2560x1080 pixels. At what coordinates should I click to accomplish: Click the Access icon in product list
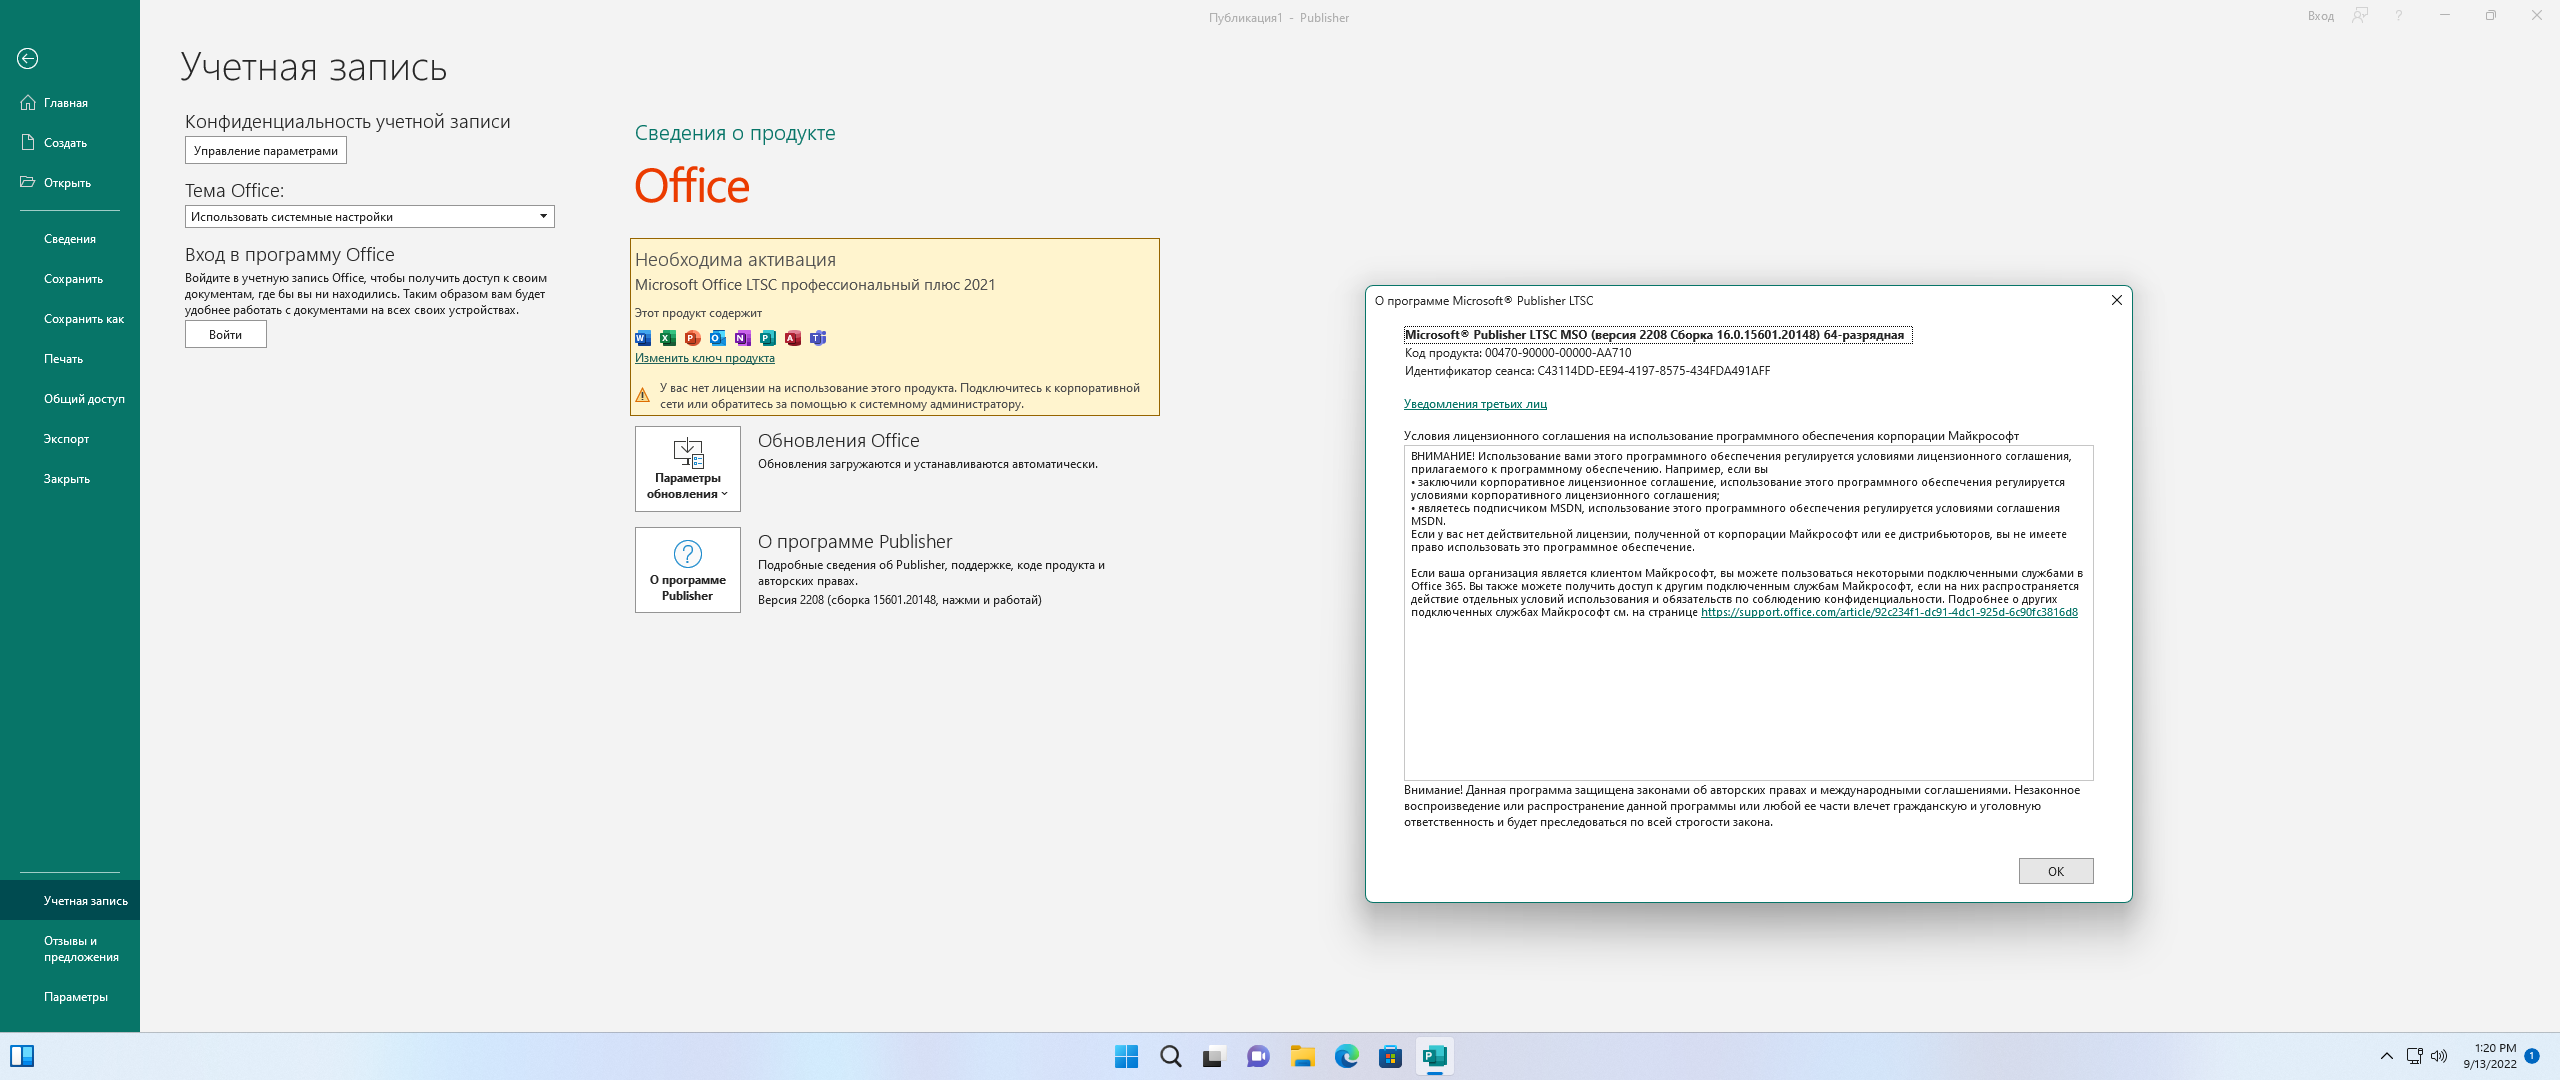click(x=793, y=338)
